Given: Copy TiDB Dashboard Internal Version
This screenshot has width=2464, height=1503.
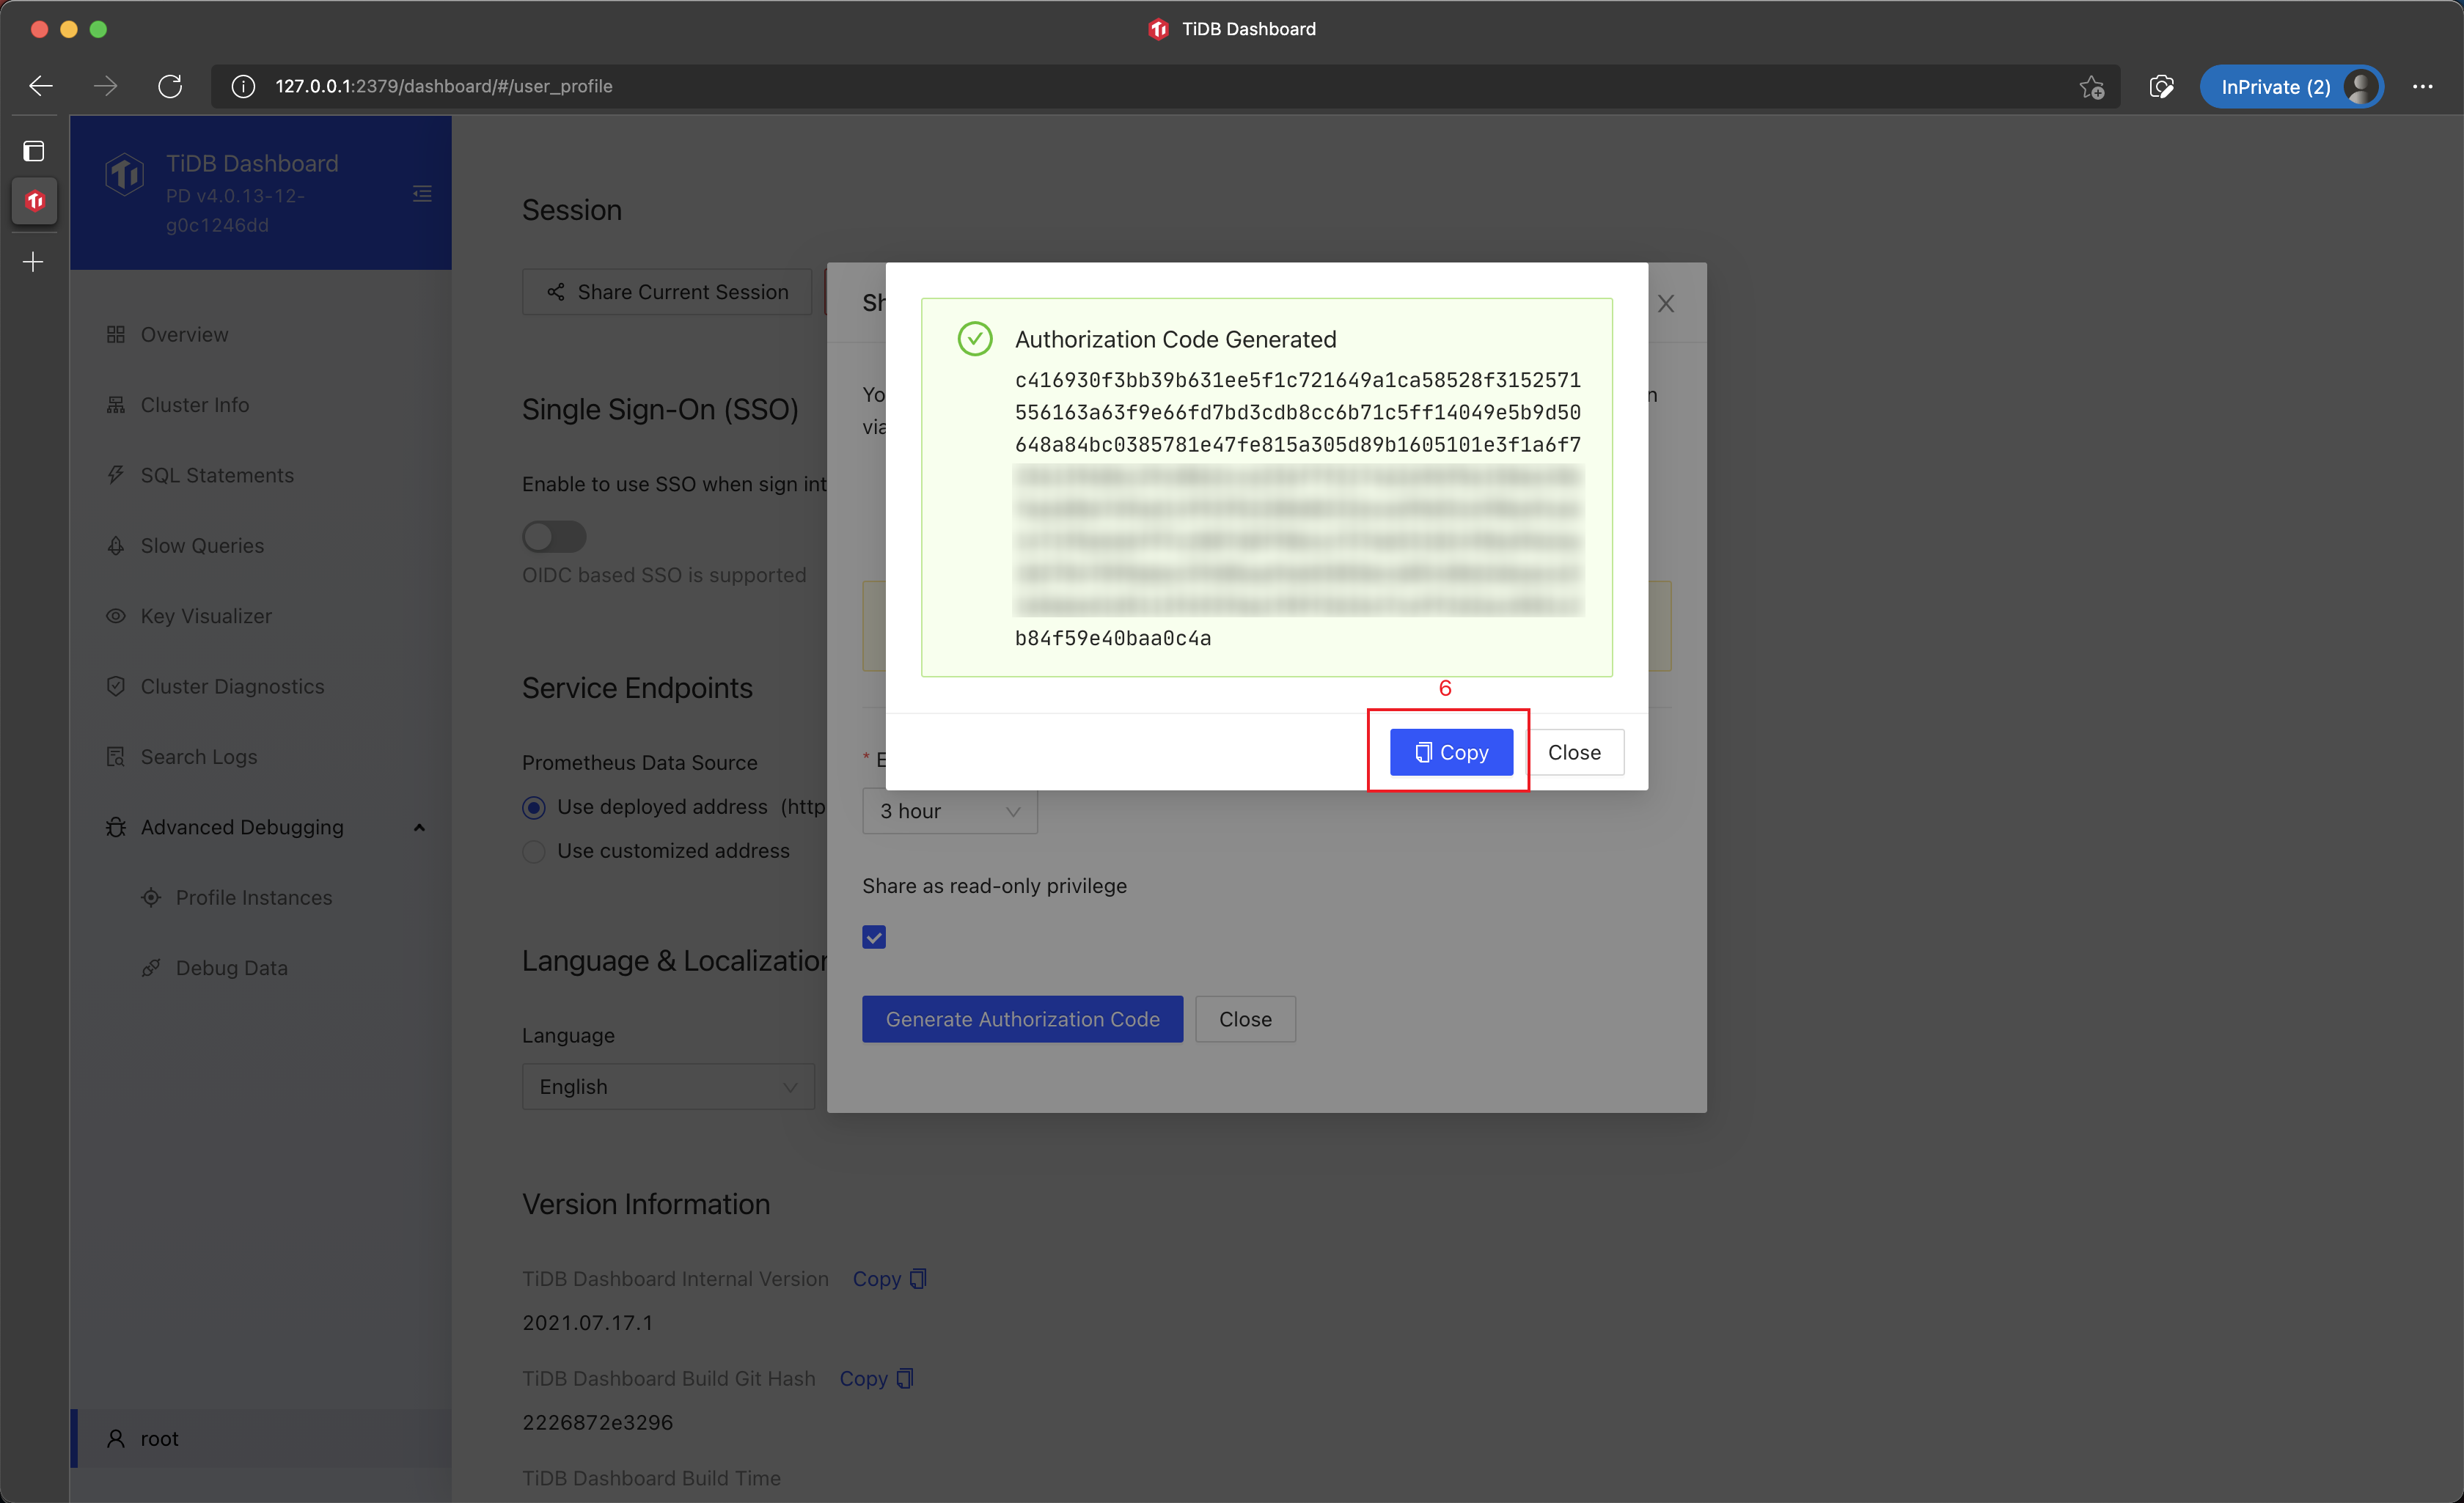Looking at the screenshot, I should [x=889, y=1279].
